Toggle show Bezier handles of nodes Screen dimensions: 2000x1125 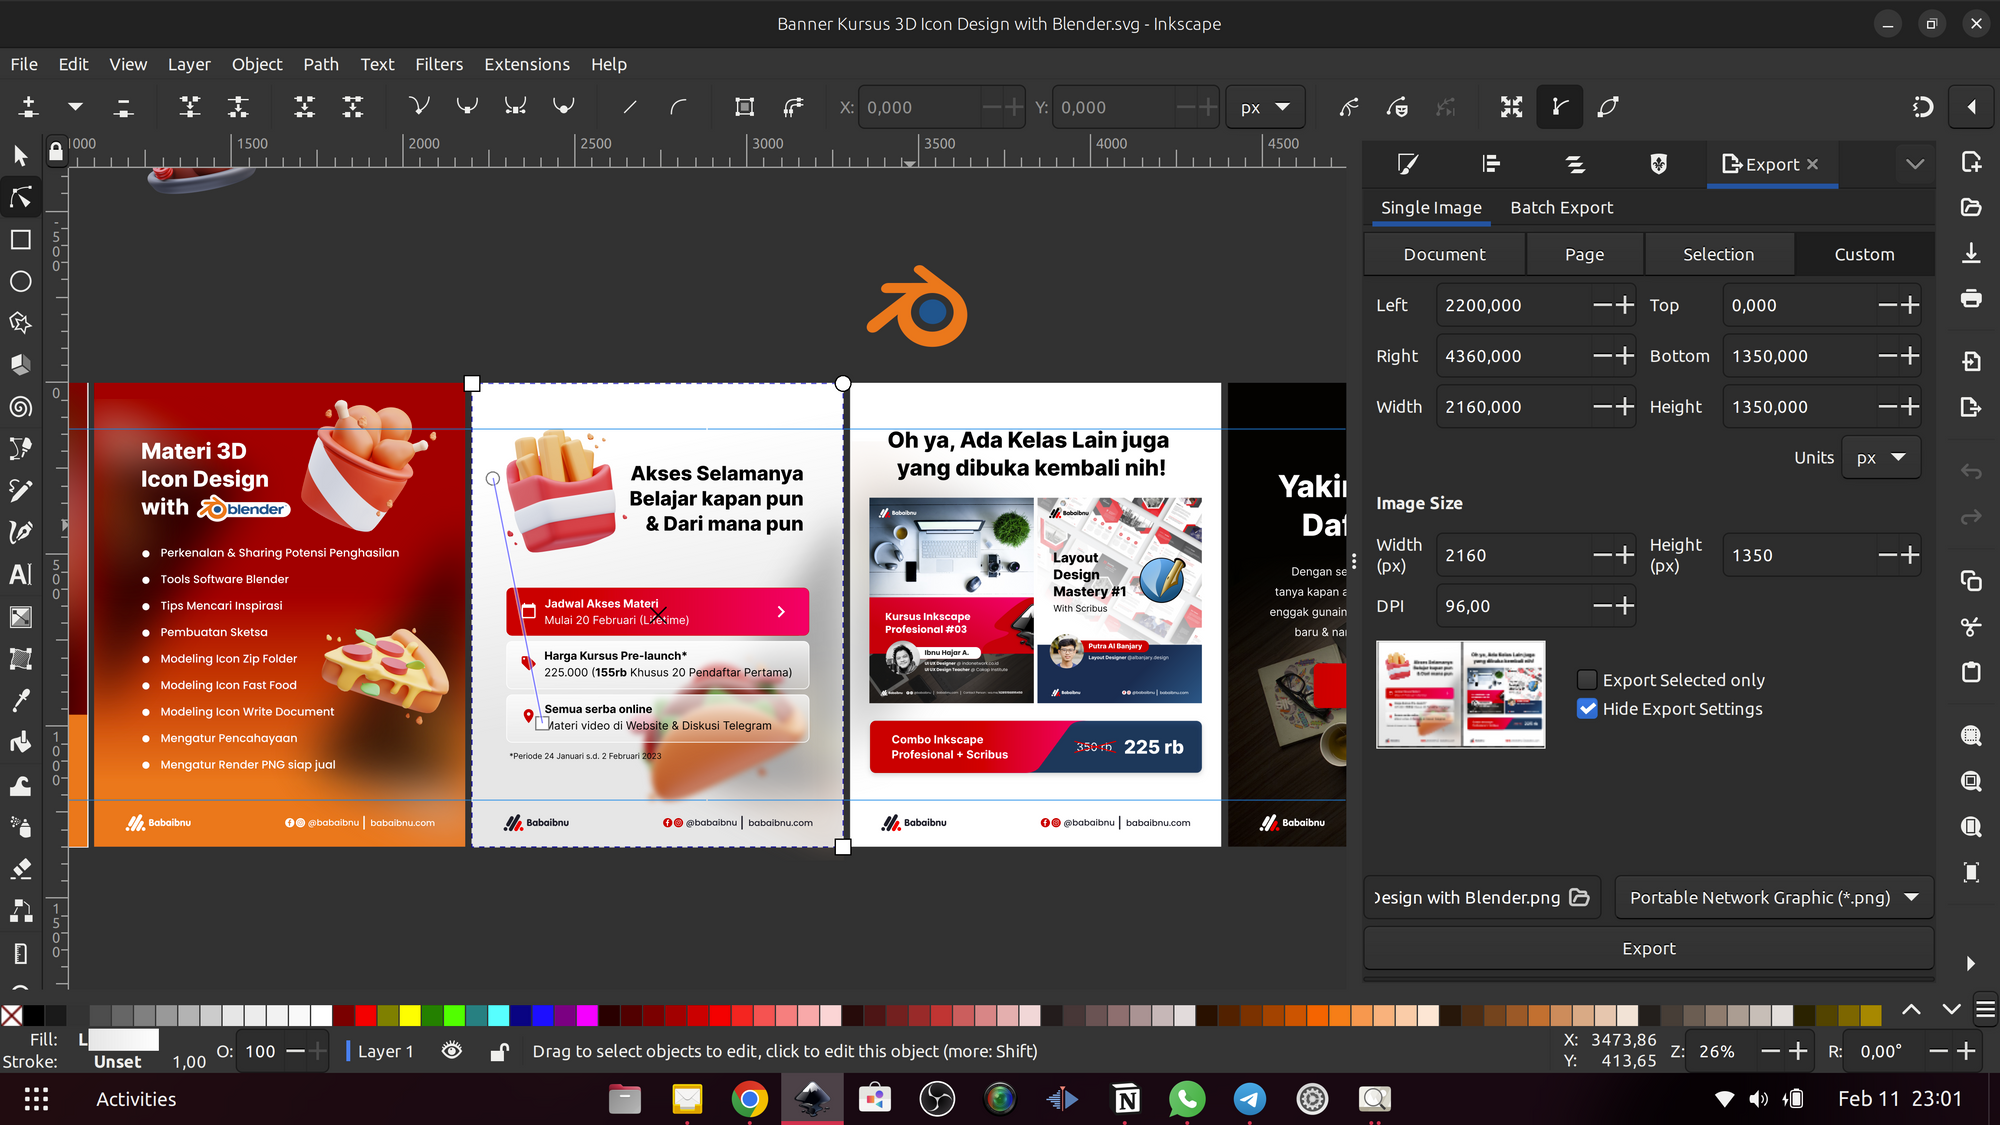[1559, 107]
